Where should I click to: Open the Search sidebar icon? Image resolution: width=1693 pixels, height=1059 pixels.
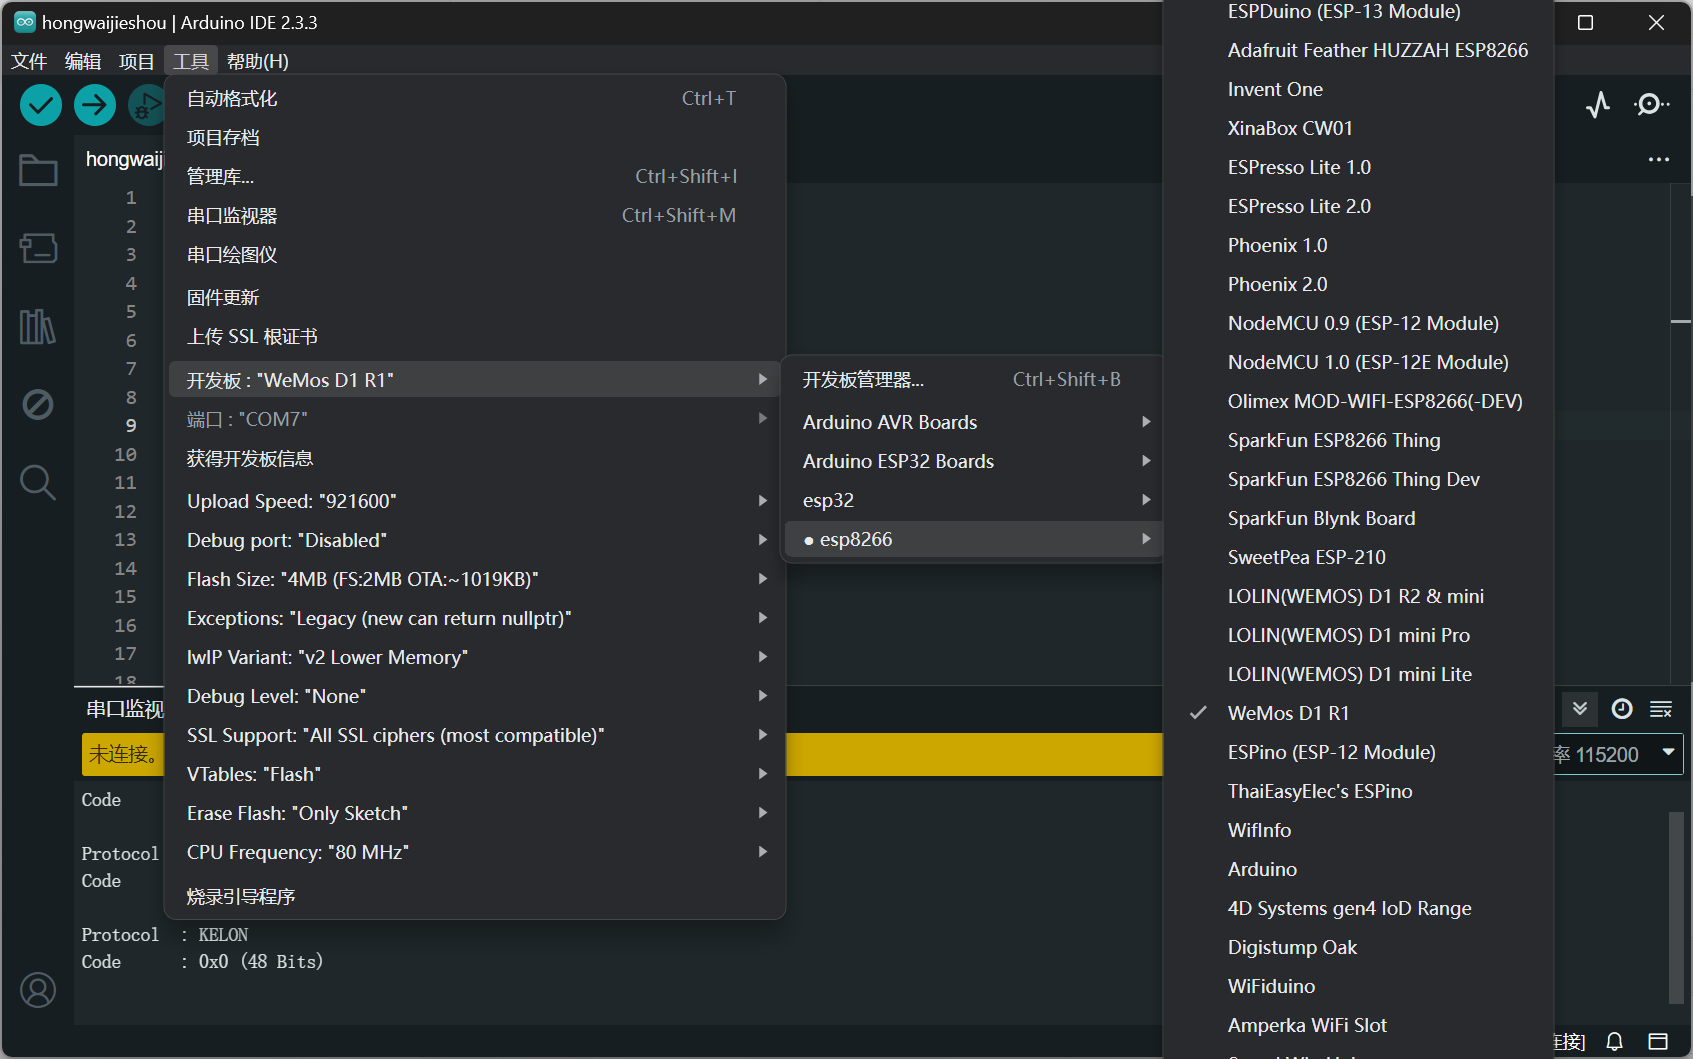[38, 482]
